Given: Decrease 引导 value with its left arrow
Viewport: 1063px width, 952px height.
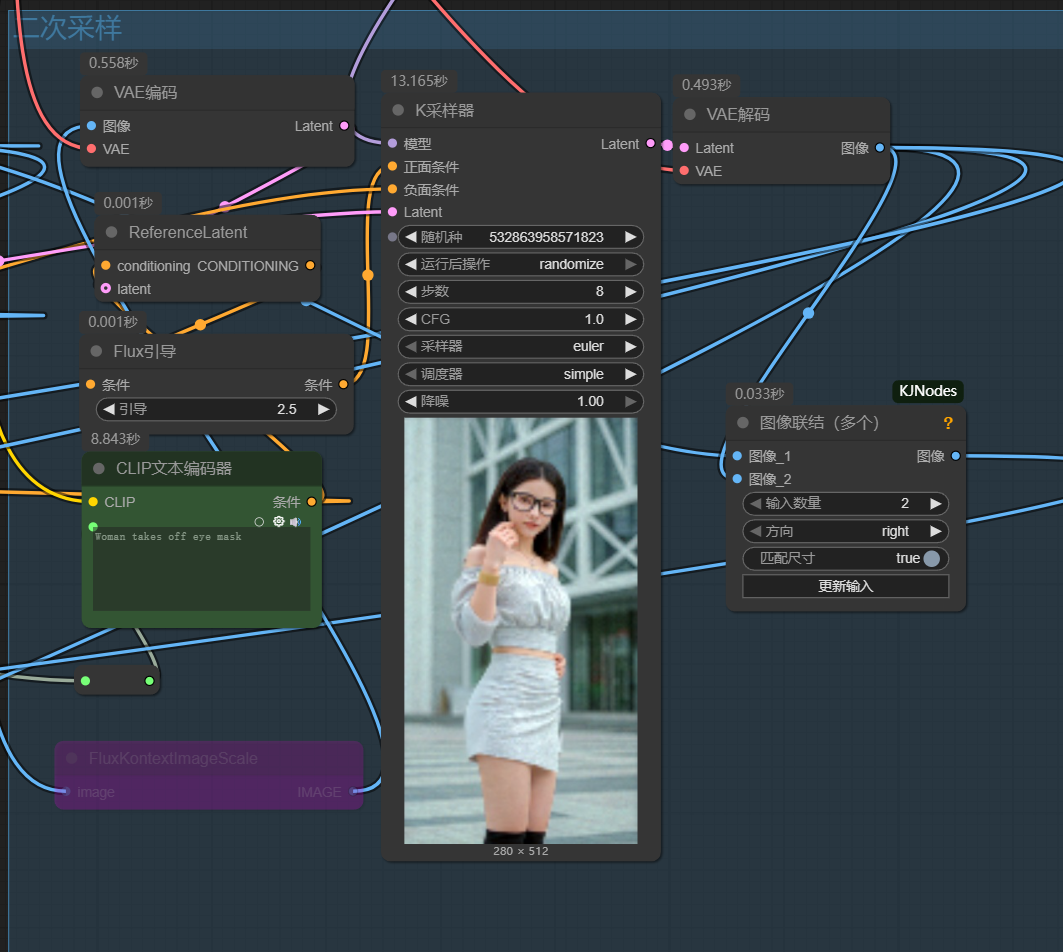Looking at the screenshot, I should point(108,409).
